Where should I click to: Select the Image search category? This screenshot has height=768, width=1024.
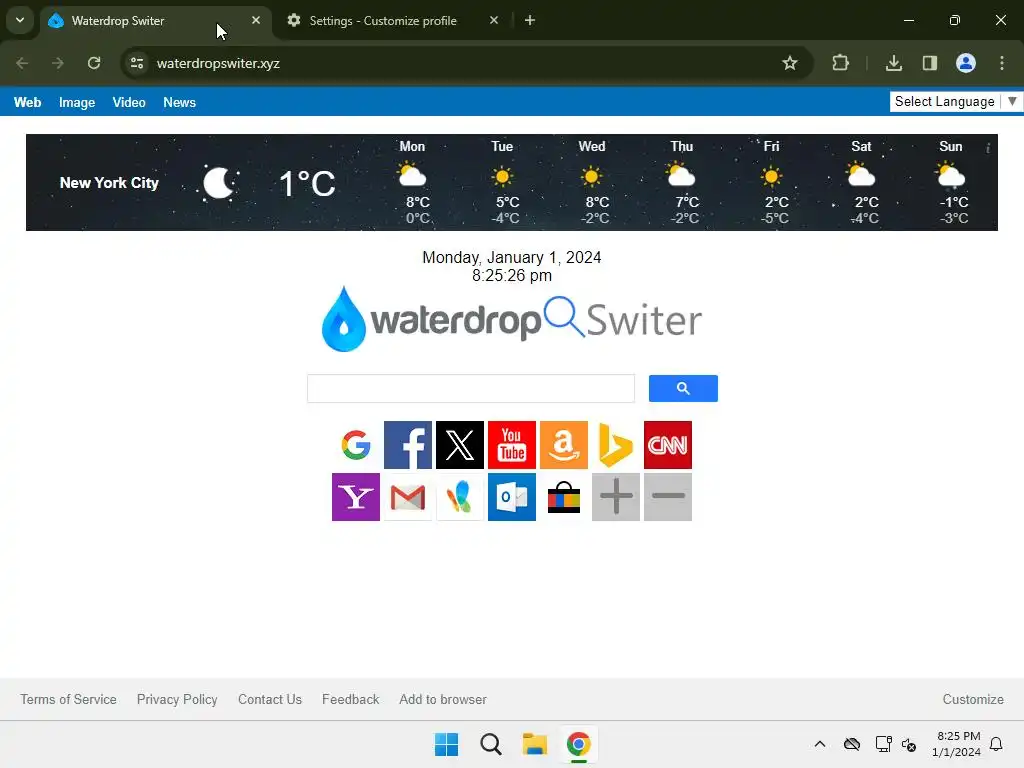point(77,103)
